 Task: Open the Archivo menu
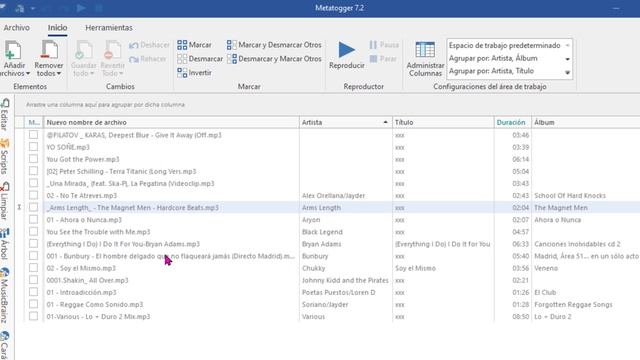16,28
